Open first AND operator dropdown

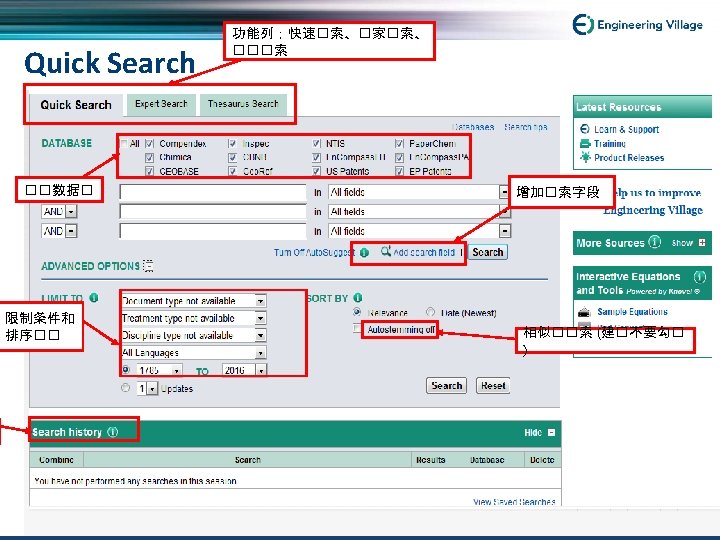tap(71, 211)
